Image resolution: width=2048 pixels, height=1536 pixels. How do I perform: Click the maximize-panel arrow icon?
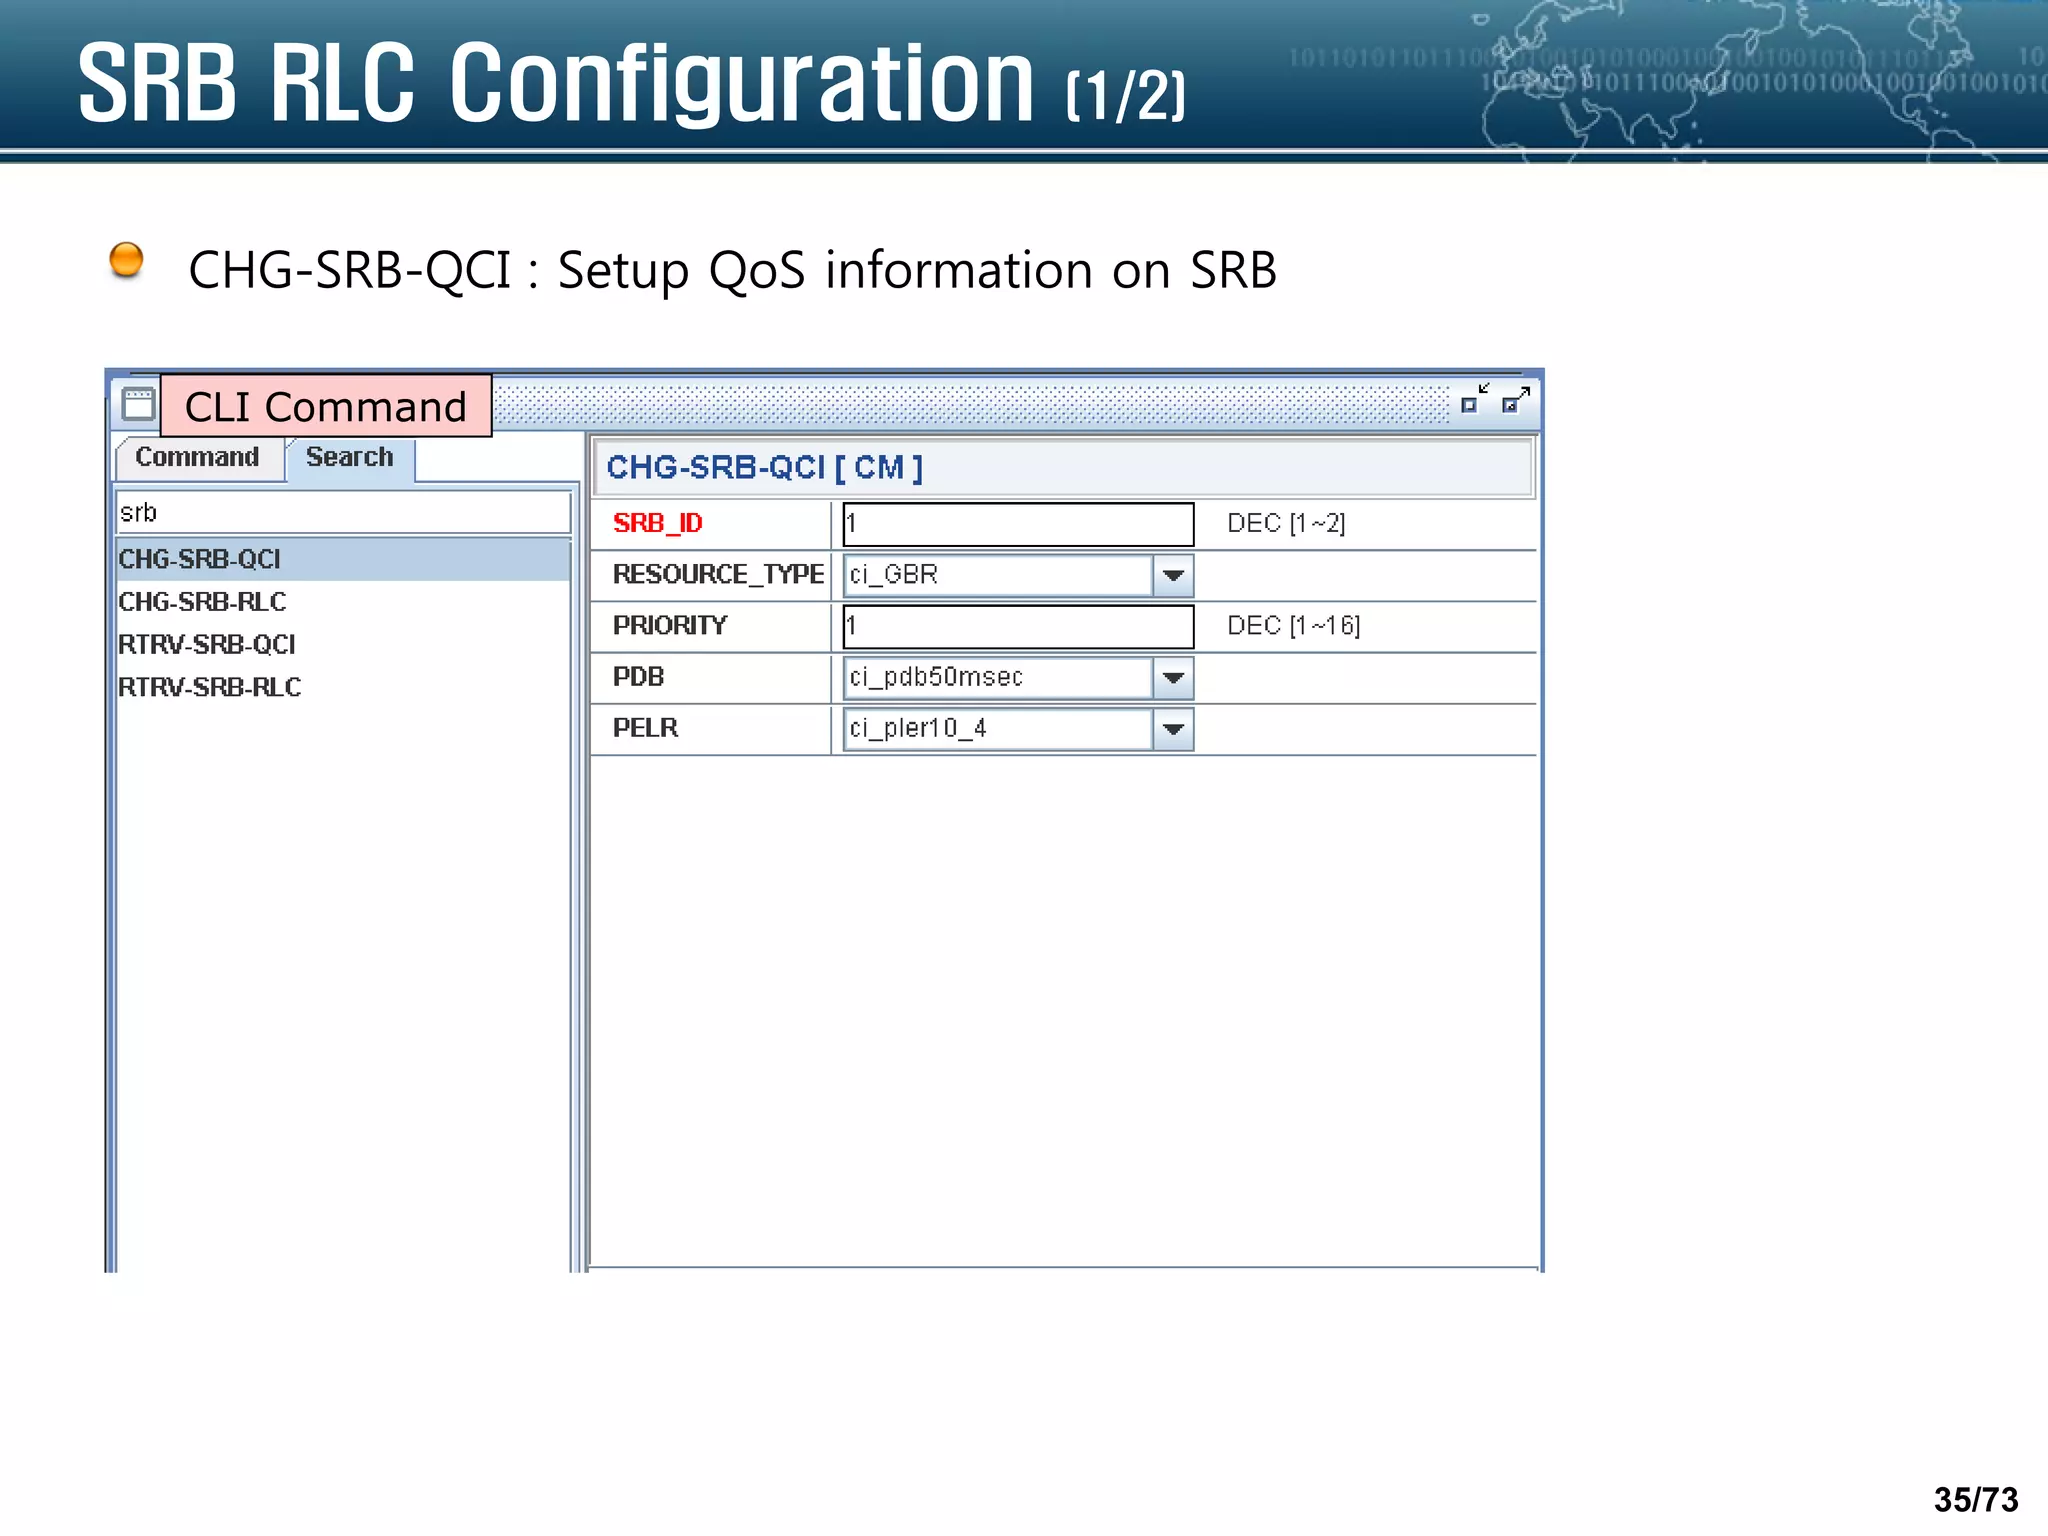(1516, 399)
